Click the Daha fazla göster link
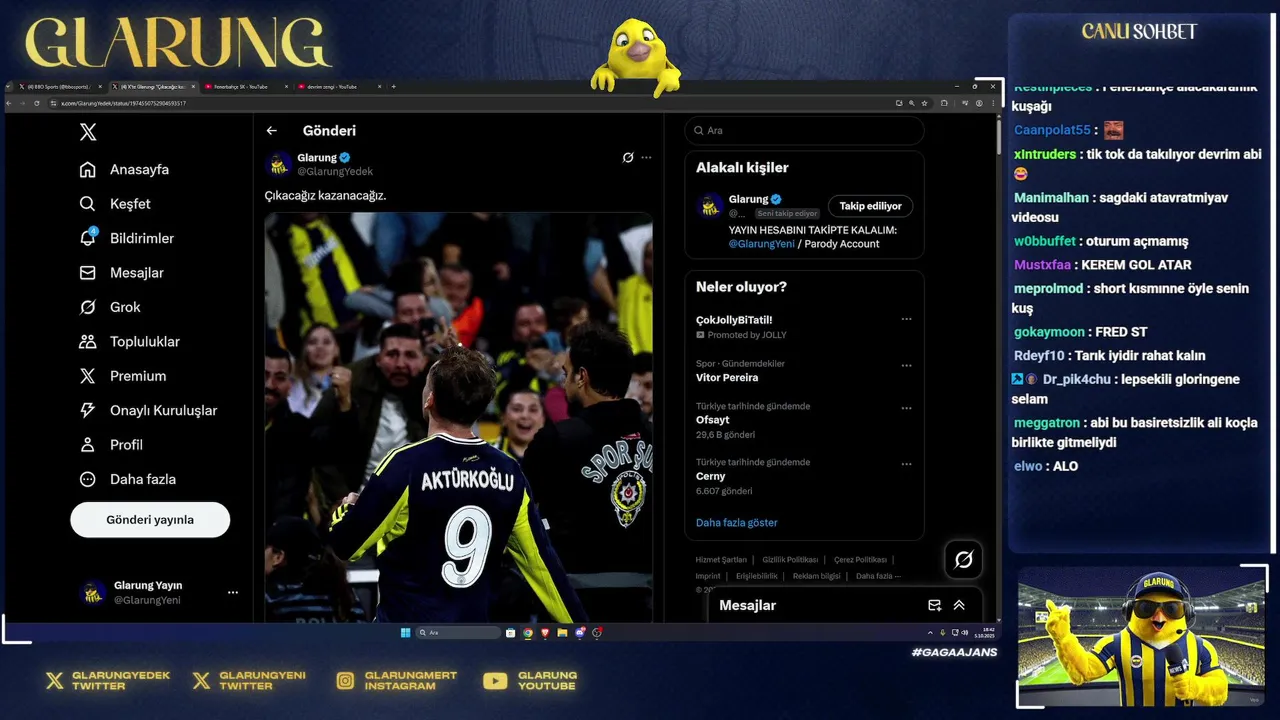1280x720 pixels. click(x=737, y=523)
